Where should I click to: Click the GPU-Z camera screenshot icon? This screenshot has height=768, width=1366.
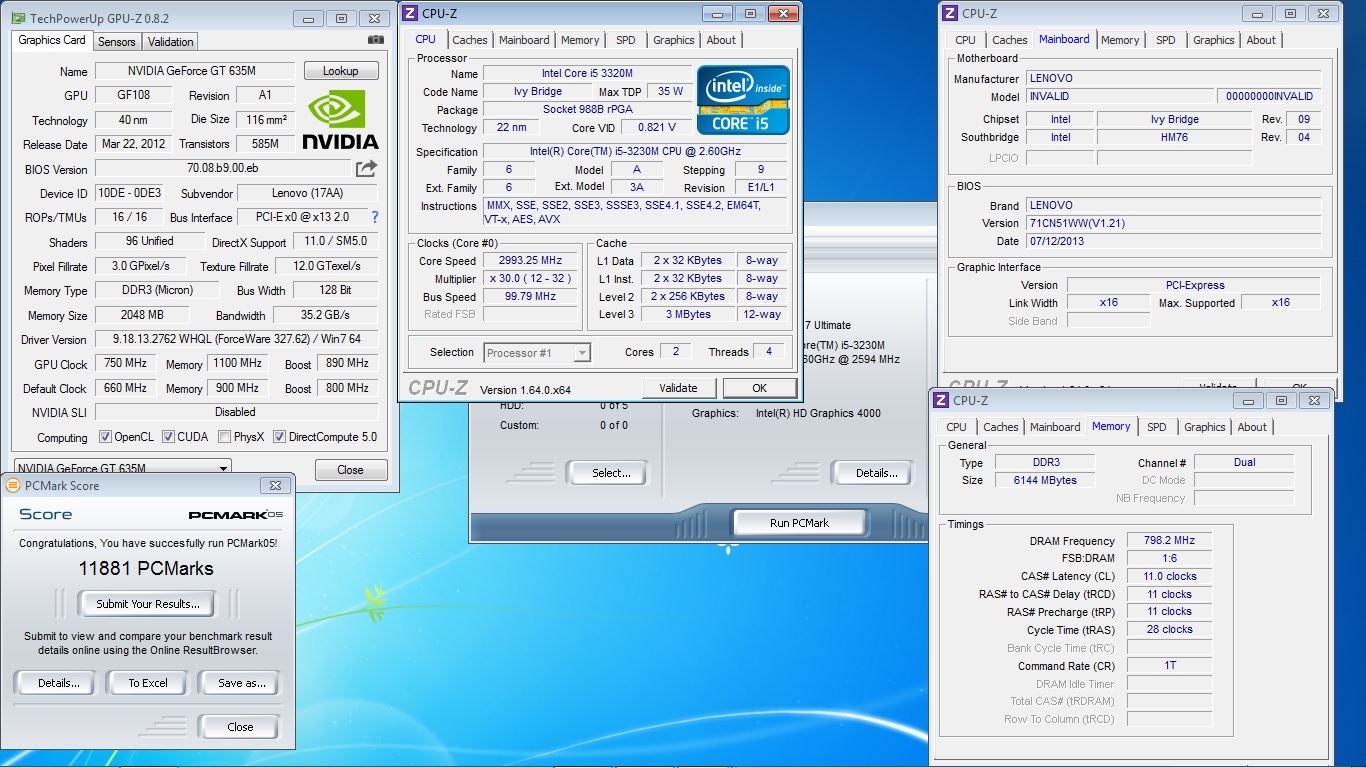[375, 40]
